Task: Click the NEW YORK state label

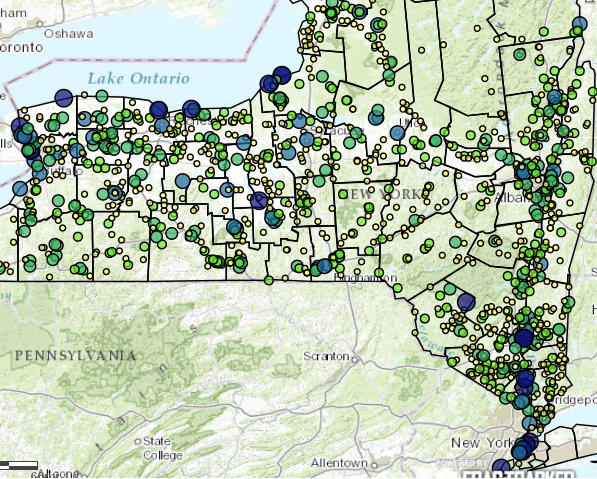Action: pos(386,194)
